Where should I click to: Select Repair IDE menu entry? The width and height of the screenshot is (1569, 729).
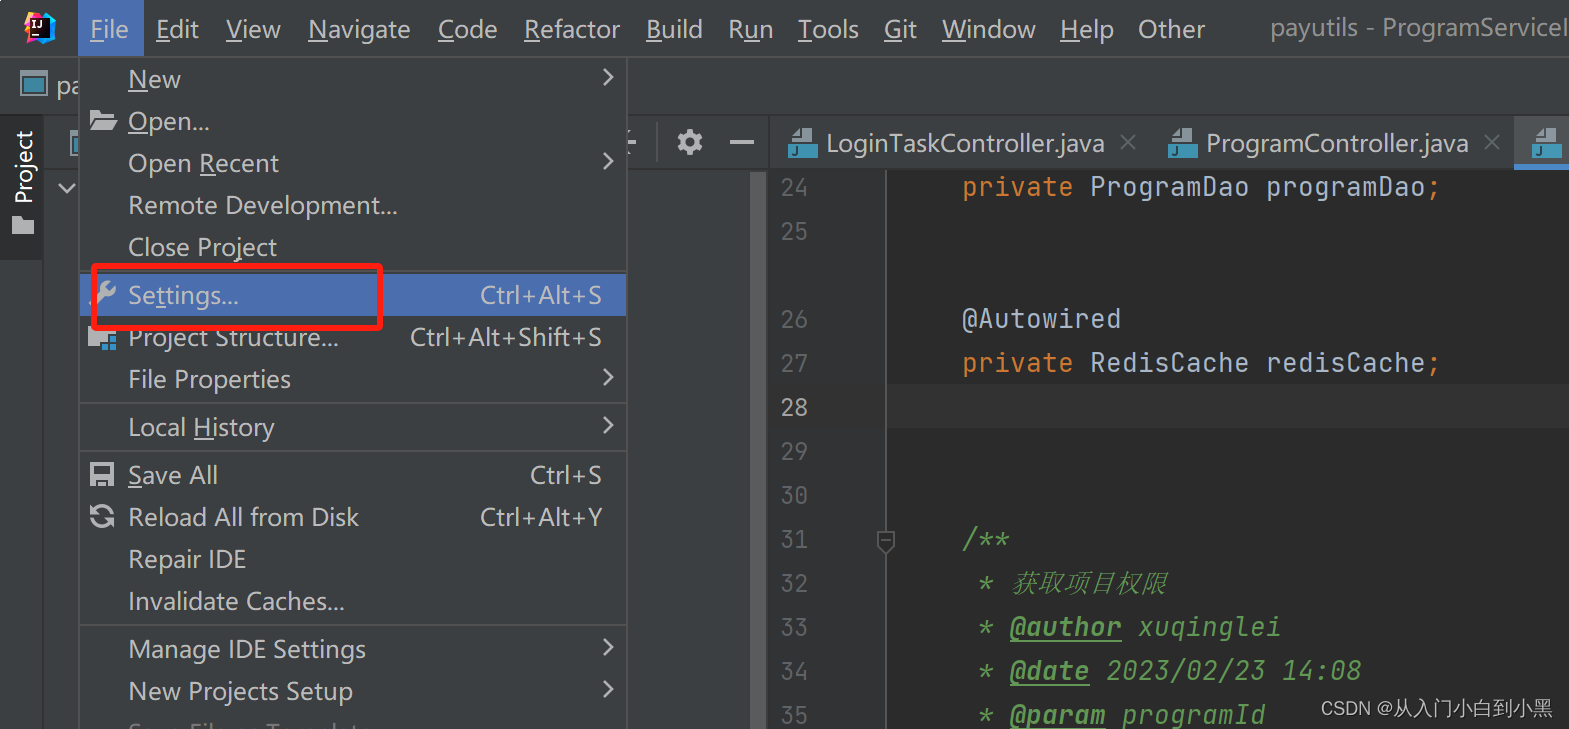[x=353, y=559]
